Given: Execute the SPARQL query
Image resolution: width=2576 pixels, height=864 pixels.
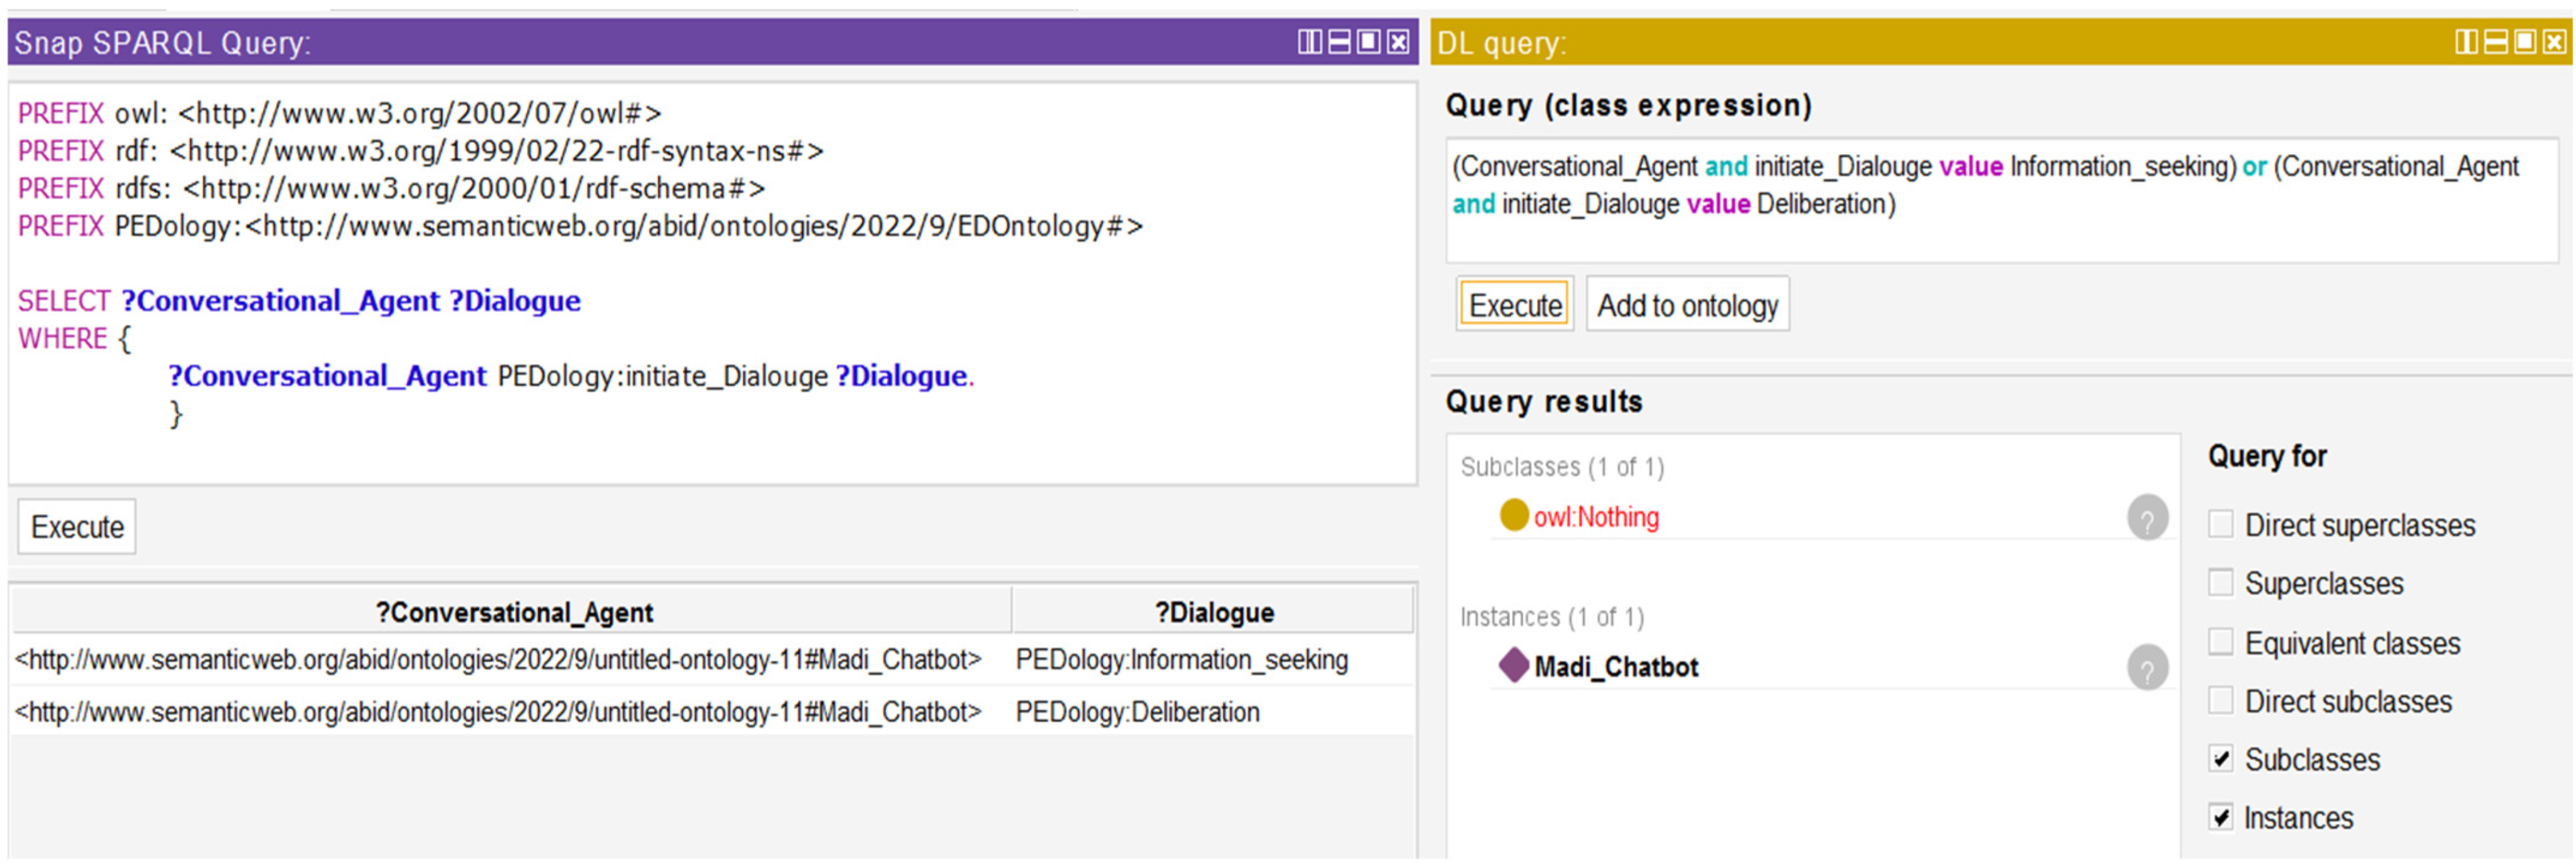Looking at the screenshot, I should pos(77,527).
